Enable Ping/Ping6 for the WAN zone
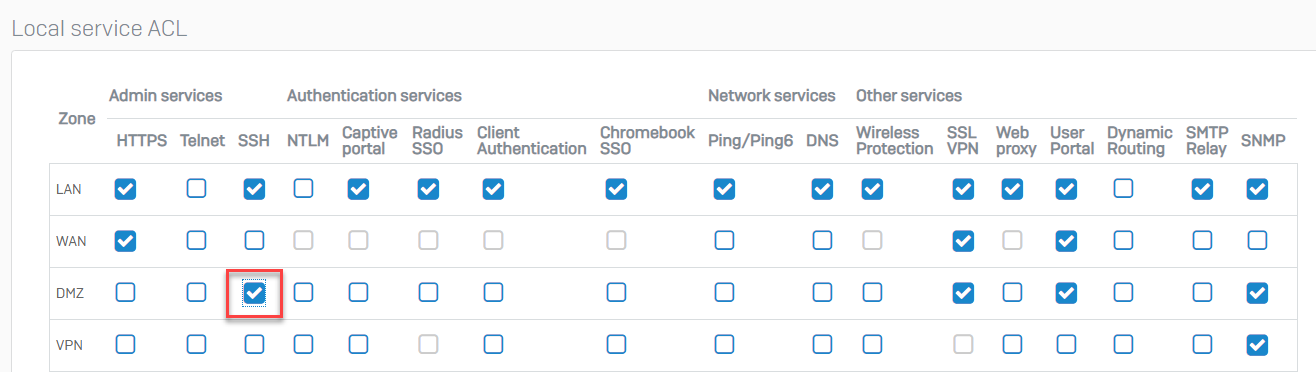 point(724,241)
